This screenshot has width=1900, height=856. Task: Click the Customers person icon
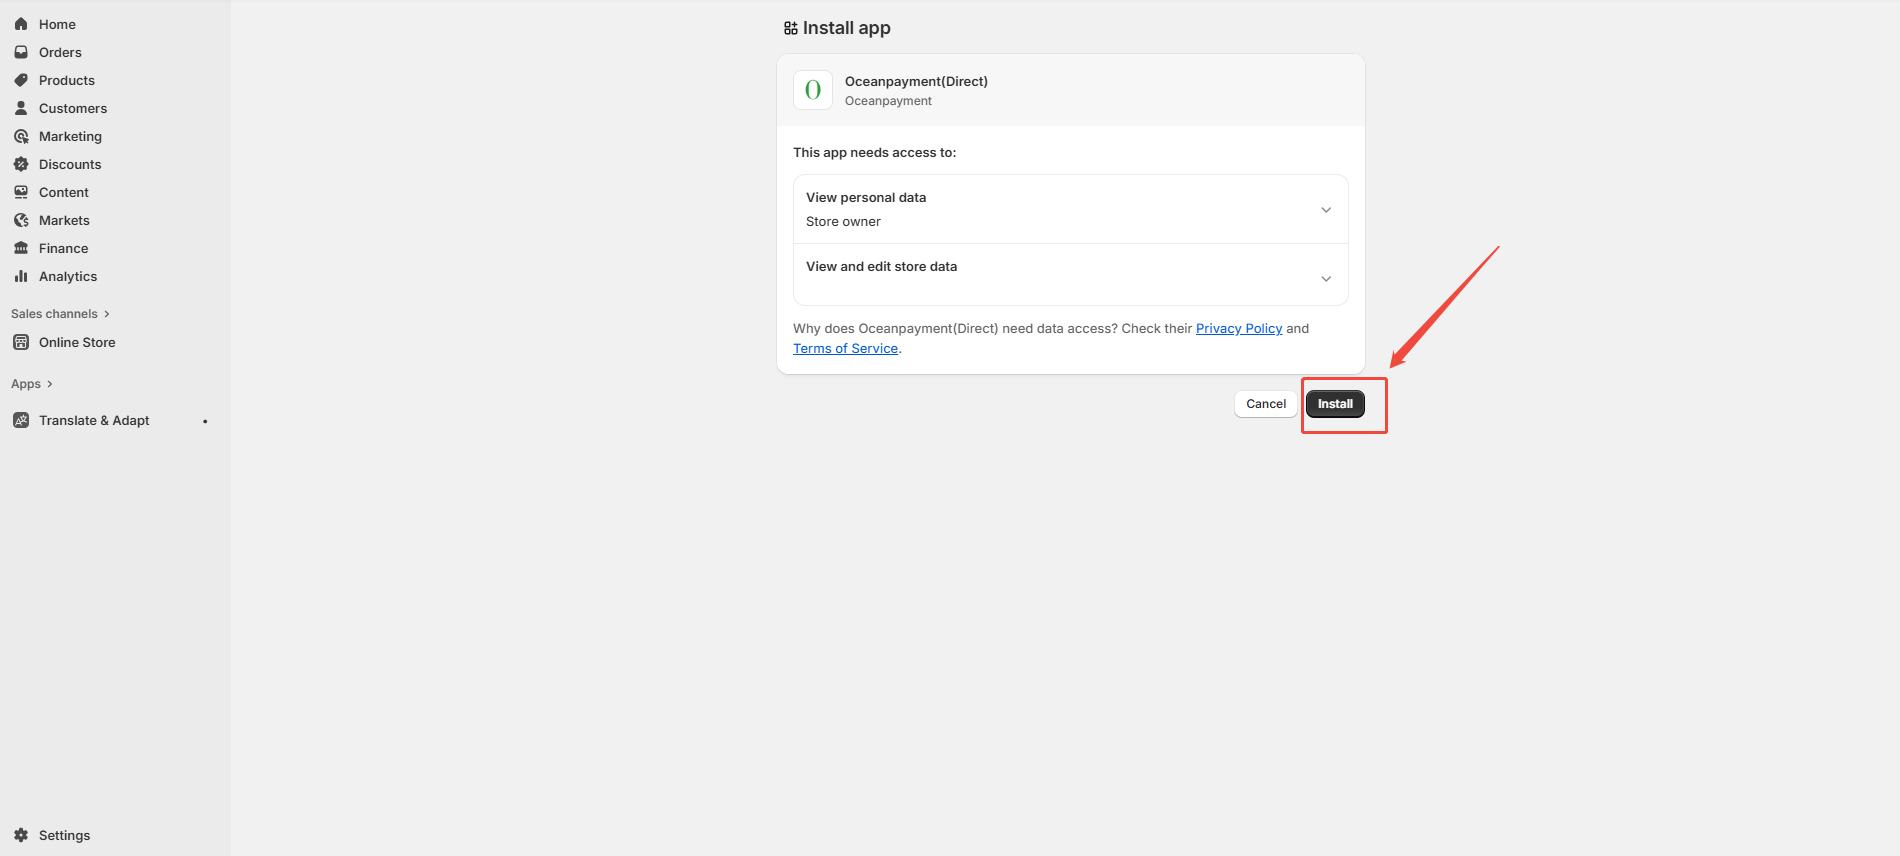(x=21, y=108)
